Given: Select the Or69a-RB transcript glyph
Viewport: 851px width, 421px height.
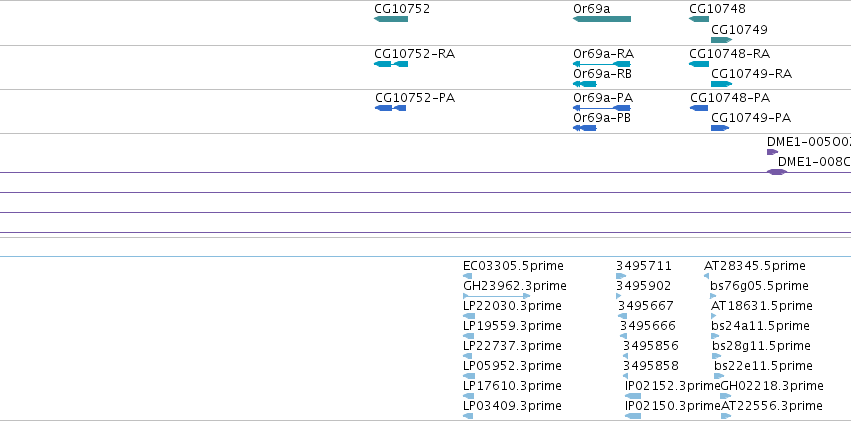Looking at the screenshot, I should click(585, 84).
